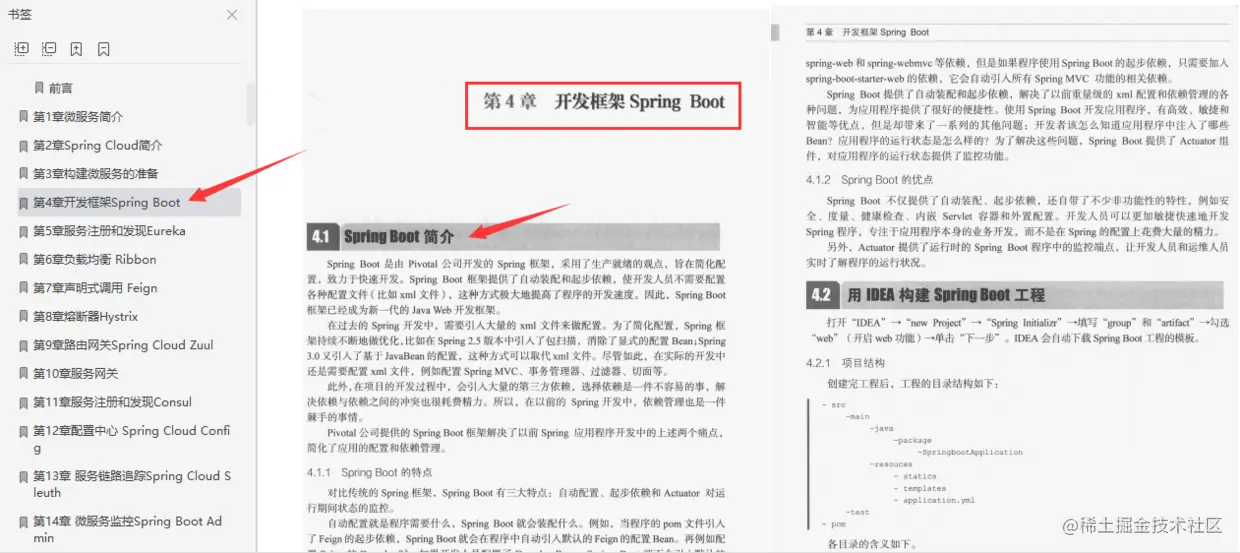Select bookmark 第4章开发框架Spring Boot

coord(129,202)
